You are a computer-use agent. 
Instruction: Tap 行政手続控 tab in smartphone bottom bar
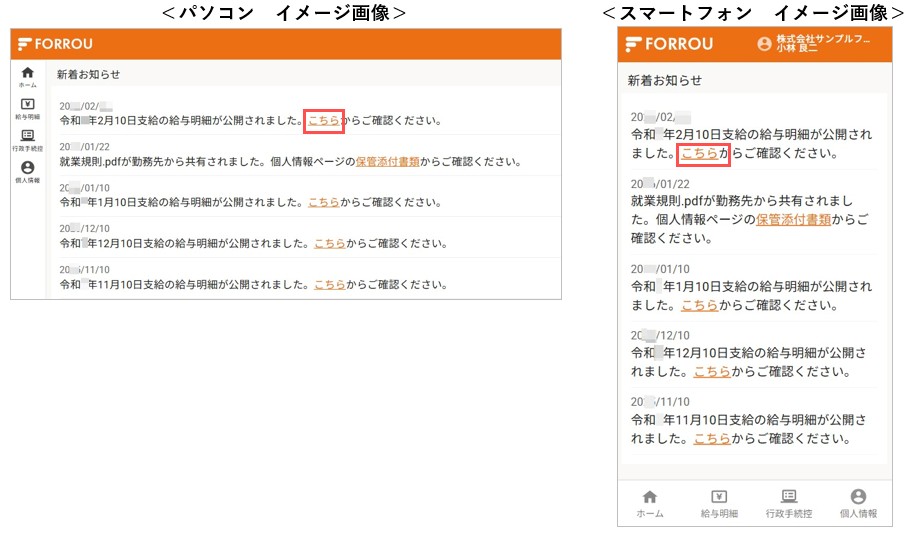tap(789, 504)
